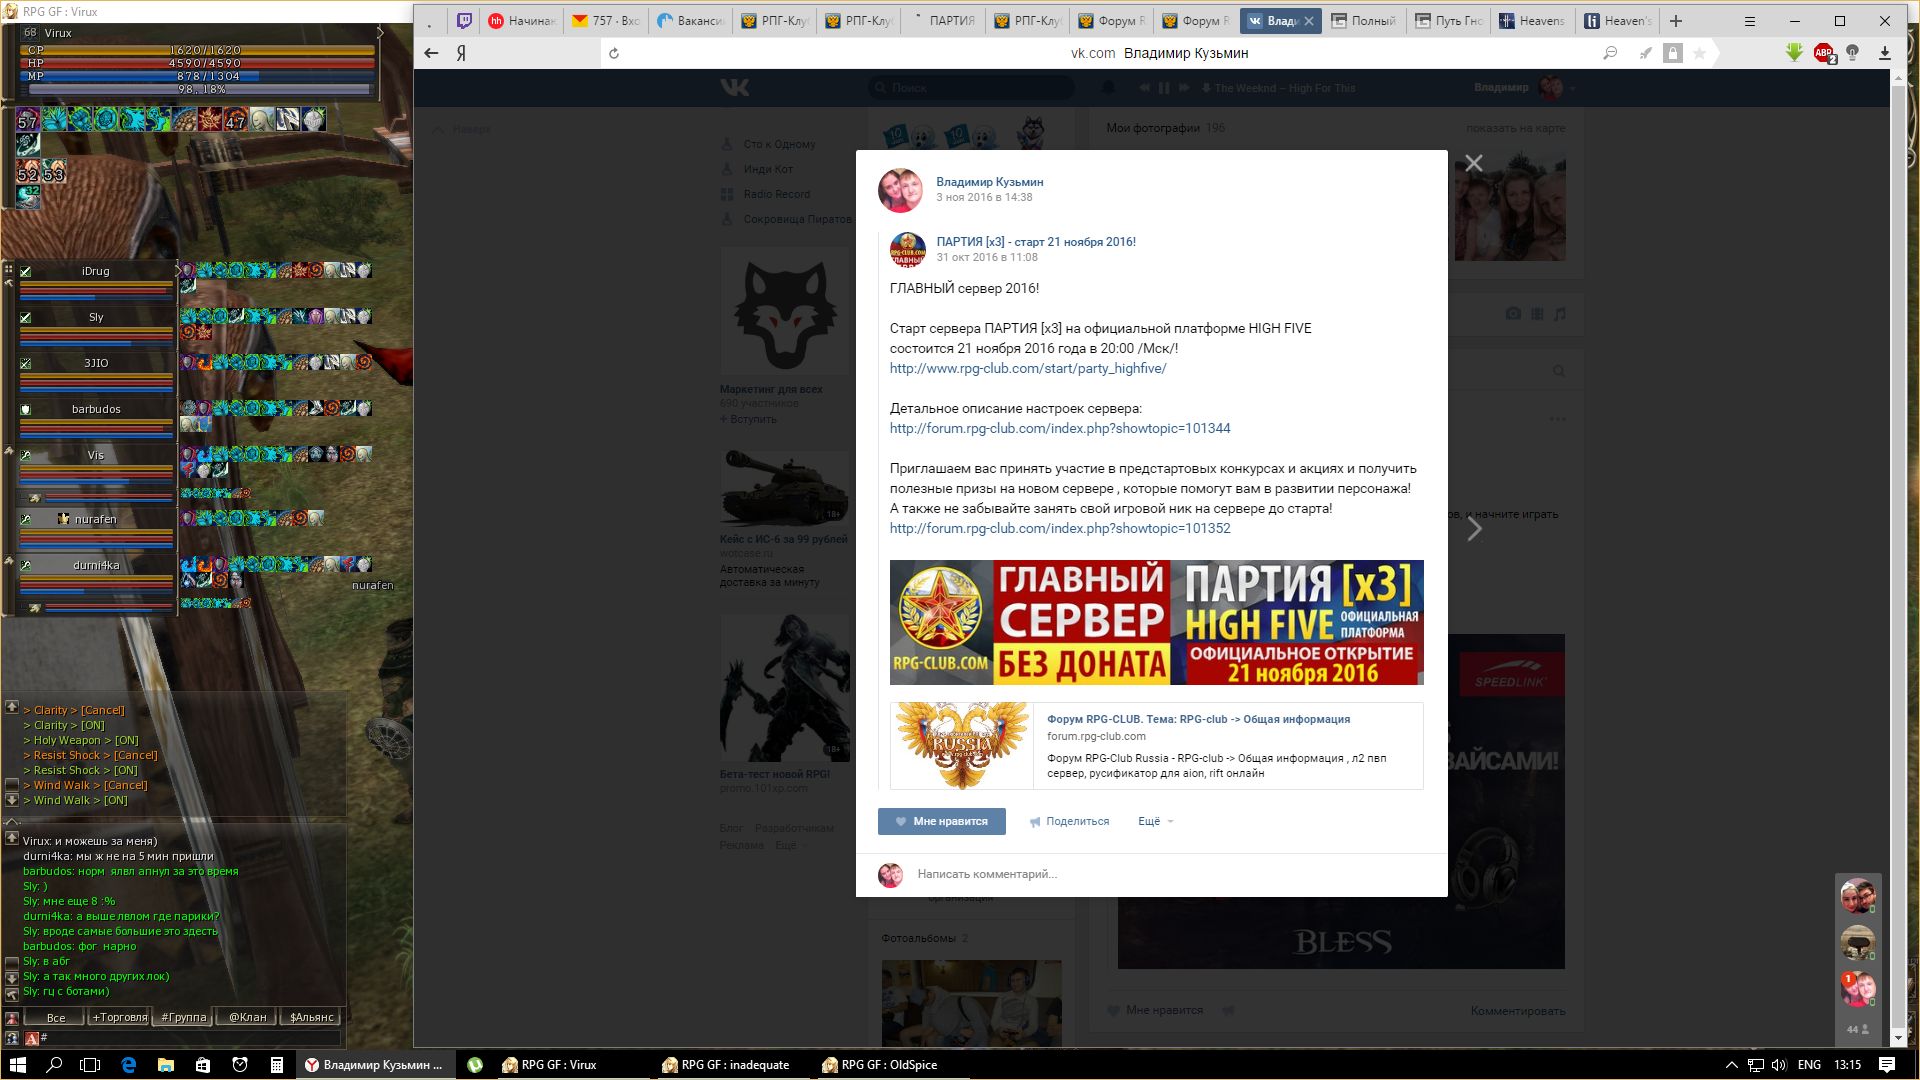This screenshot has height=1080, width=1920.
Task: Click the green download arrow extension
Action: click(x=1794, y=53)
